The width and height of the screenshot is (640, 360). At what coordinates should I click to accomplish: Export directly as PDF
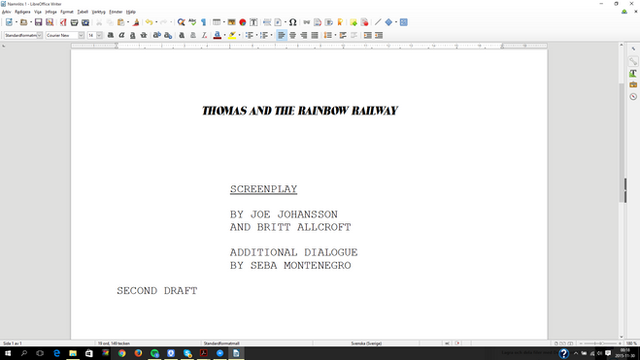point(63,22)
